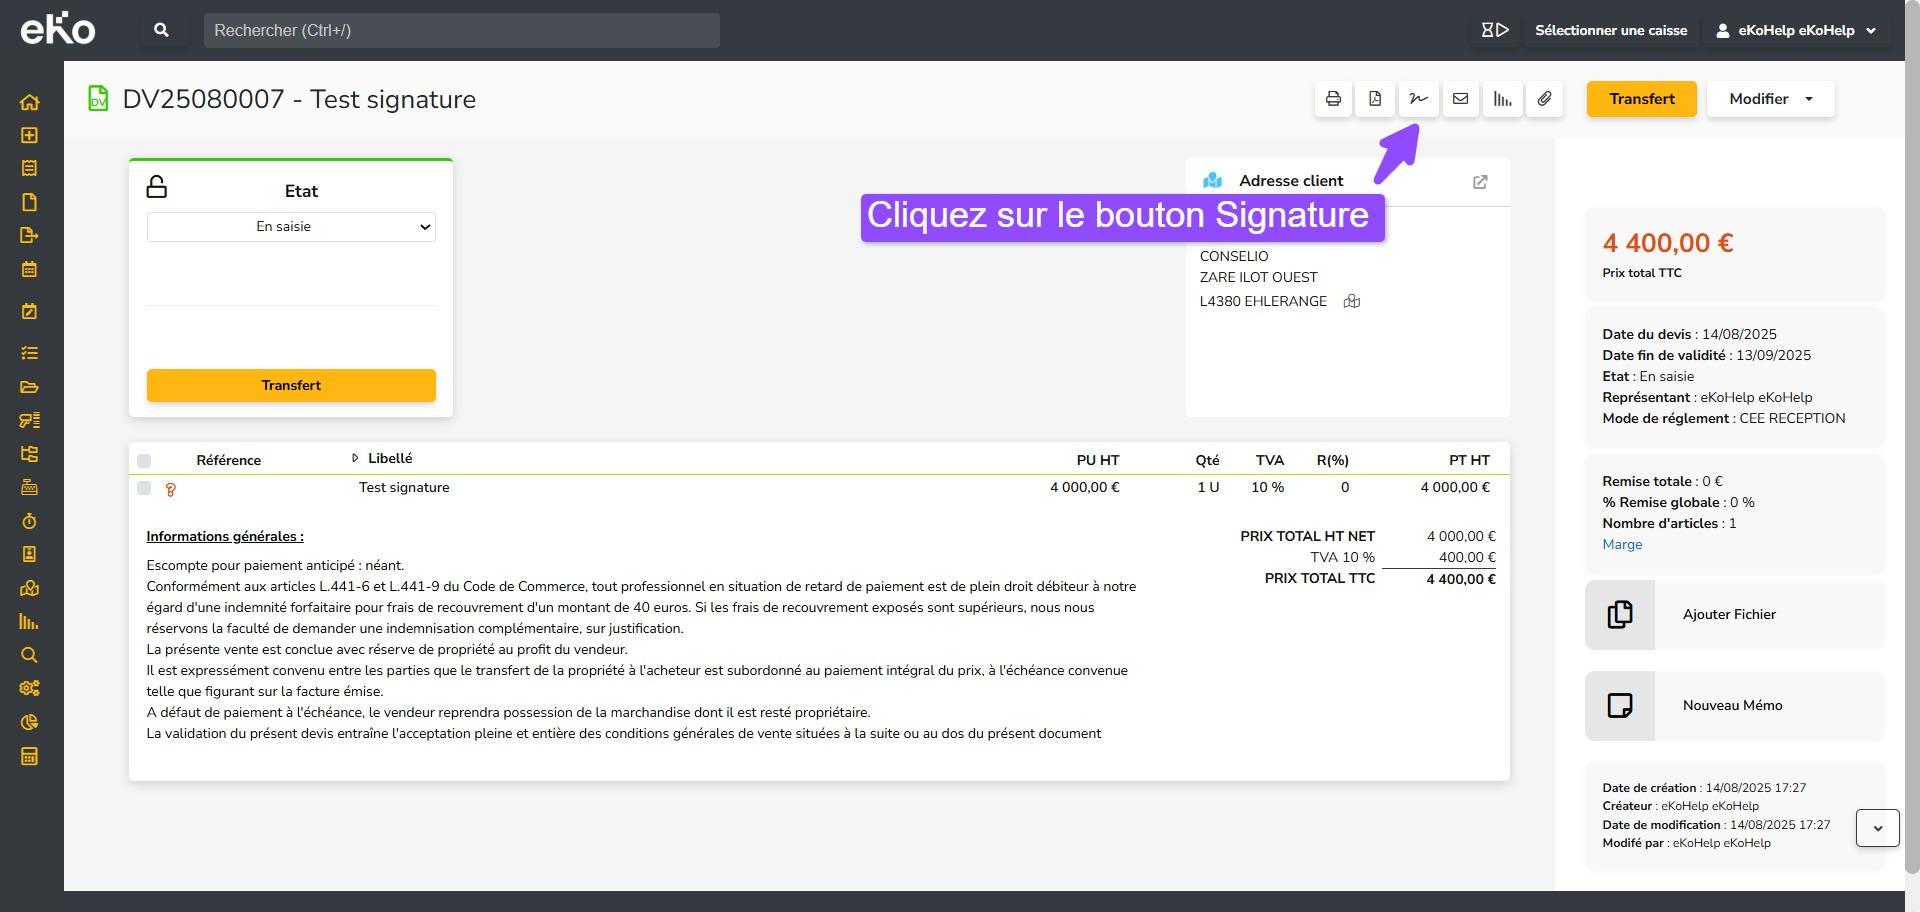This screenshot has height=912, width=1920.
Task: Click the Rechercher search field
Action: (461, 30)
